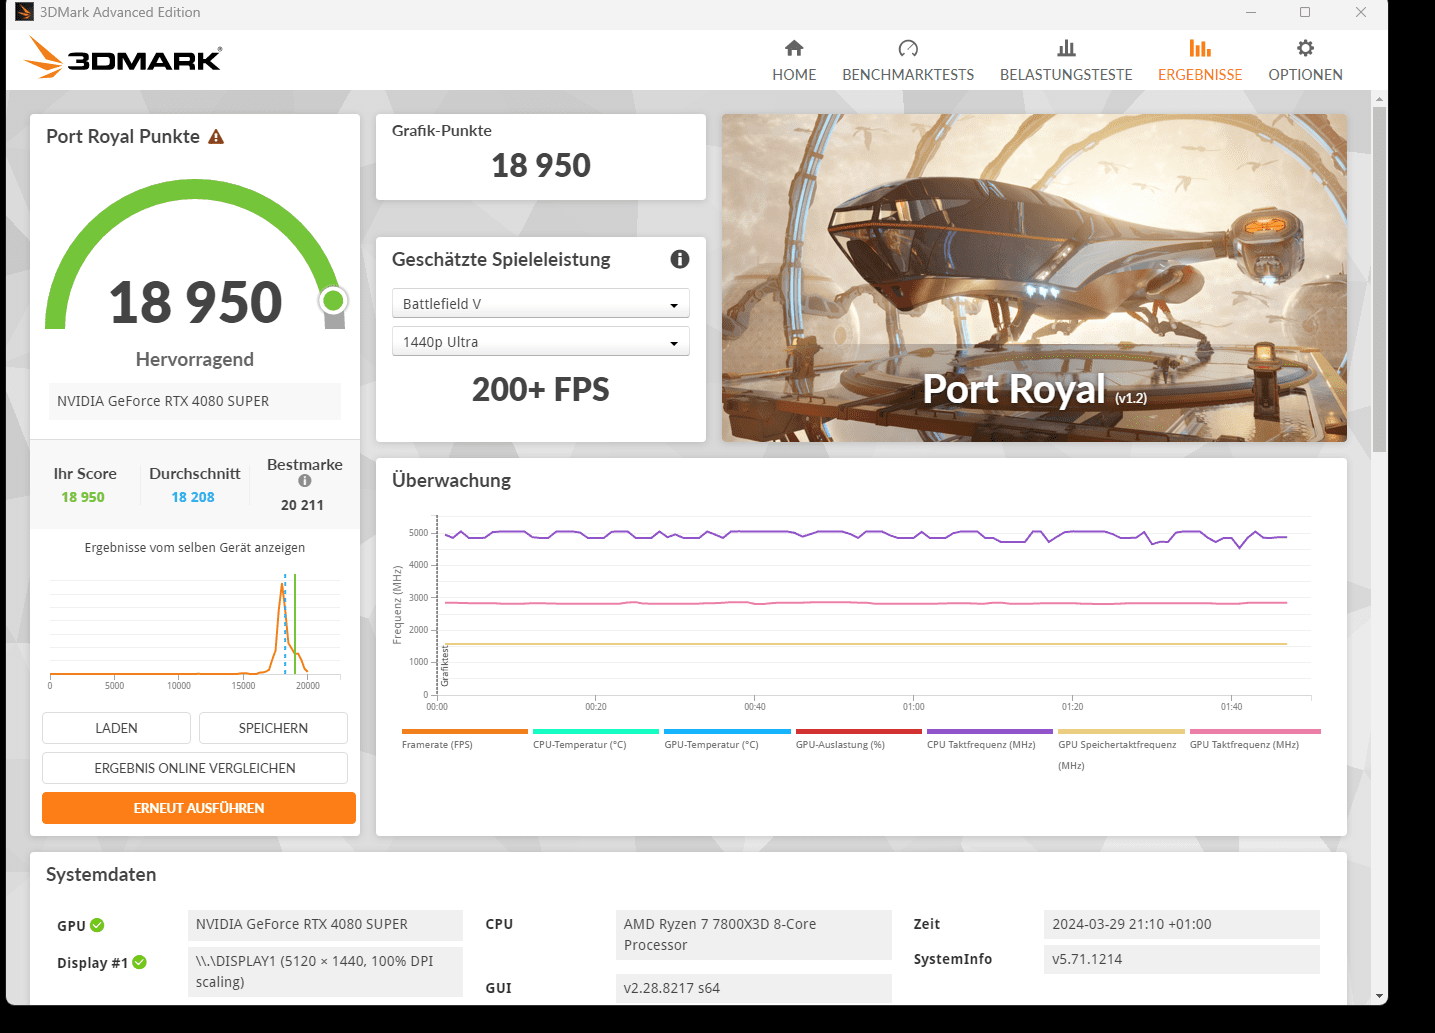
Task: Open the OPTIONEN tab
Action: (x=1305, y=61)
